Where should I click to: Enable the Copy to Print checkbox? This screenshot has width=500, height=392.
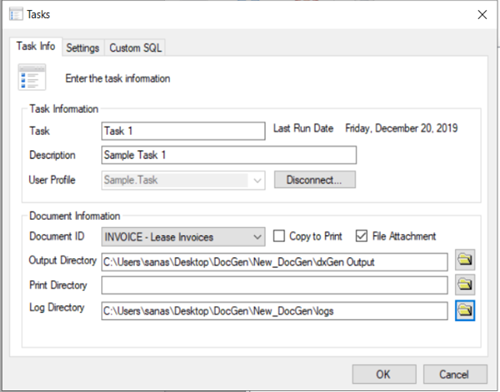click(279, 236)
